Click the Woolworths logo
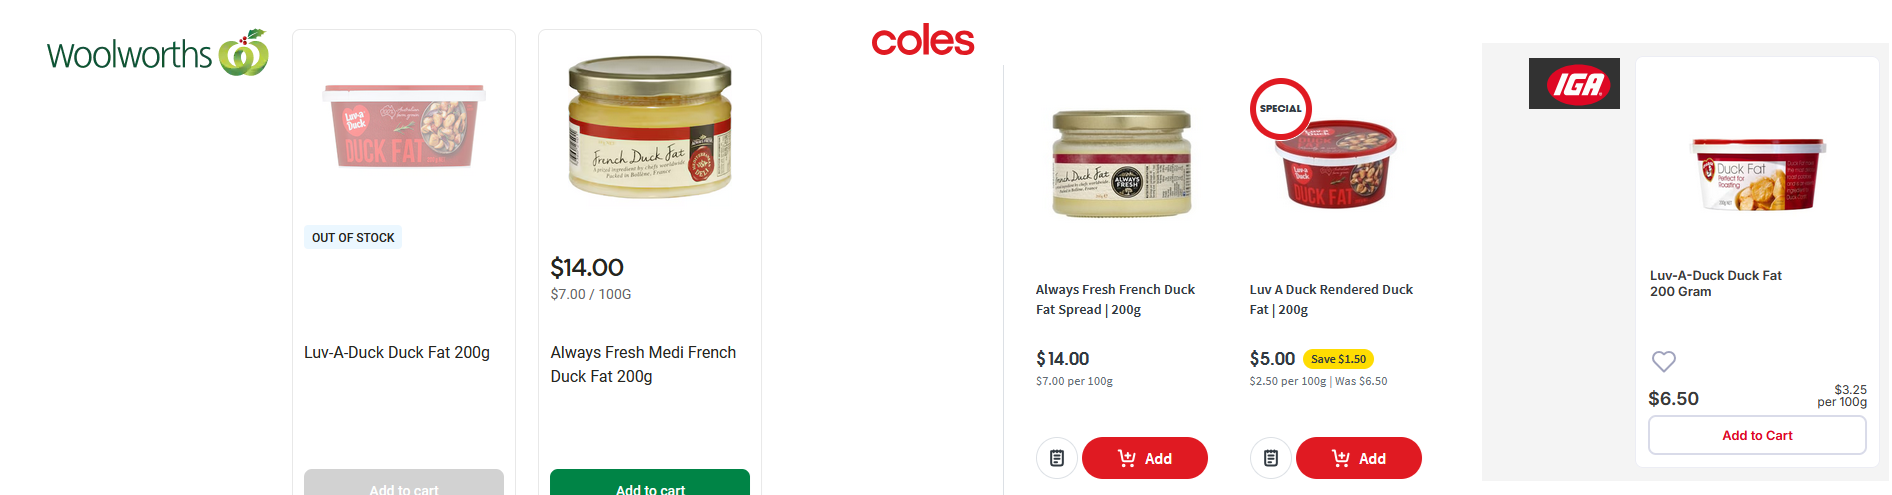This screenshot has width=1892, height=495. [157, 53]
